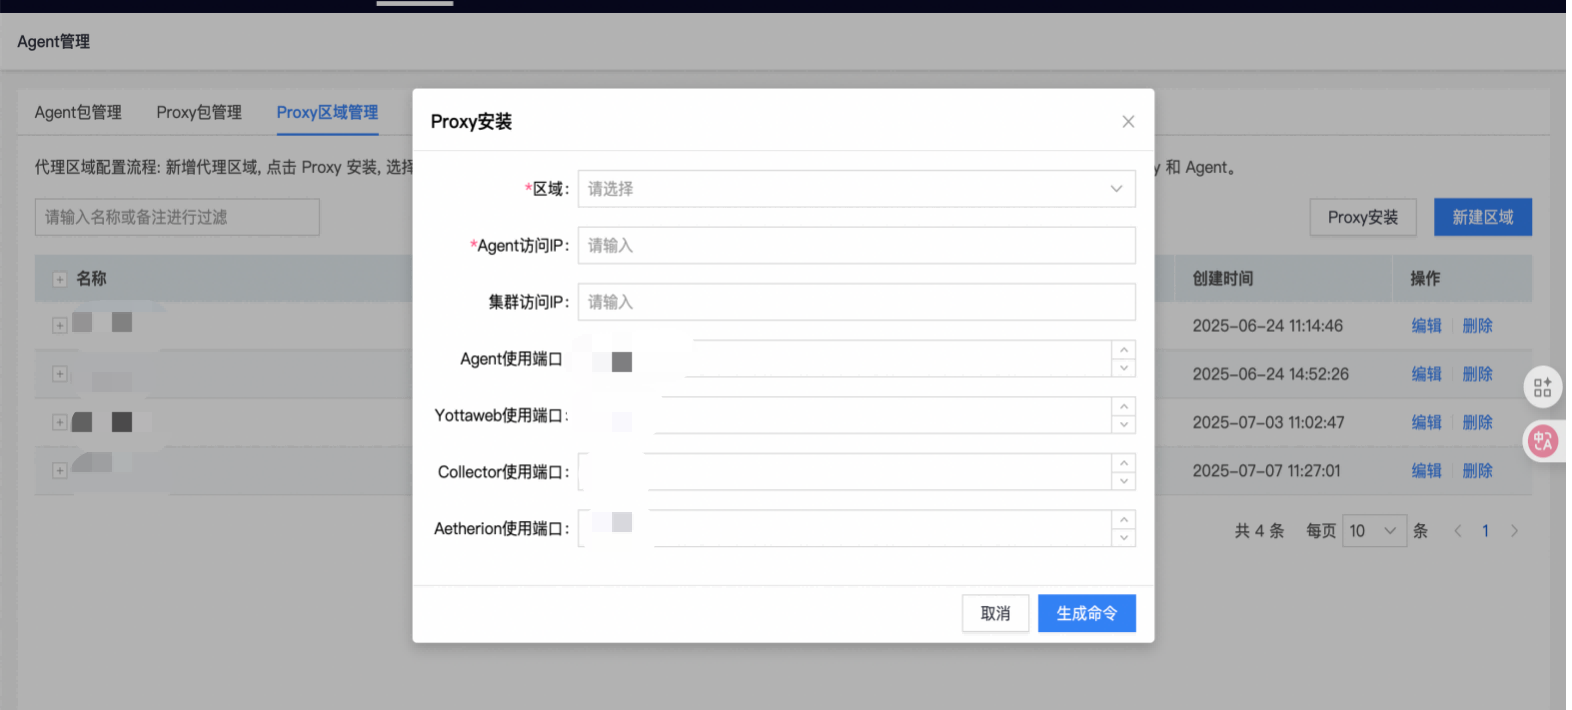1572x710 pixels.
Task: Decrease Collector使用端口 with down arrow
Action: [x=1124, y=481]
